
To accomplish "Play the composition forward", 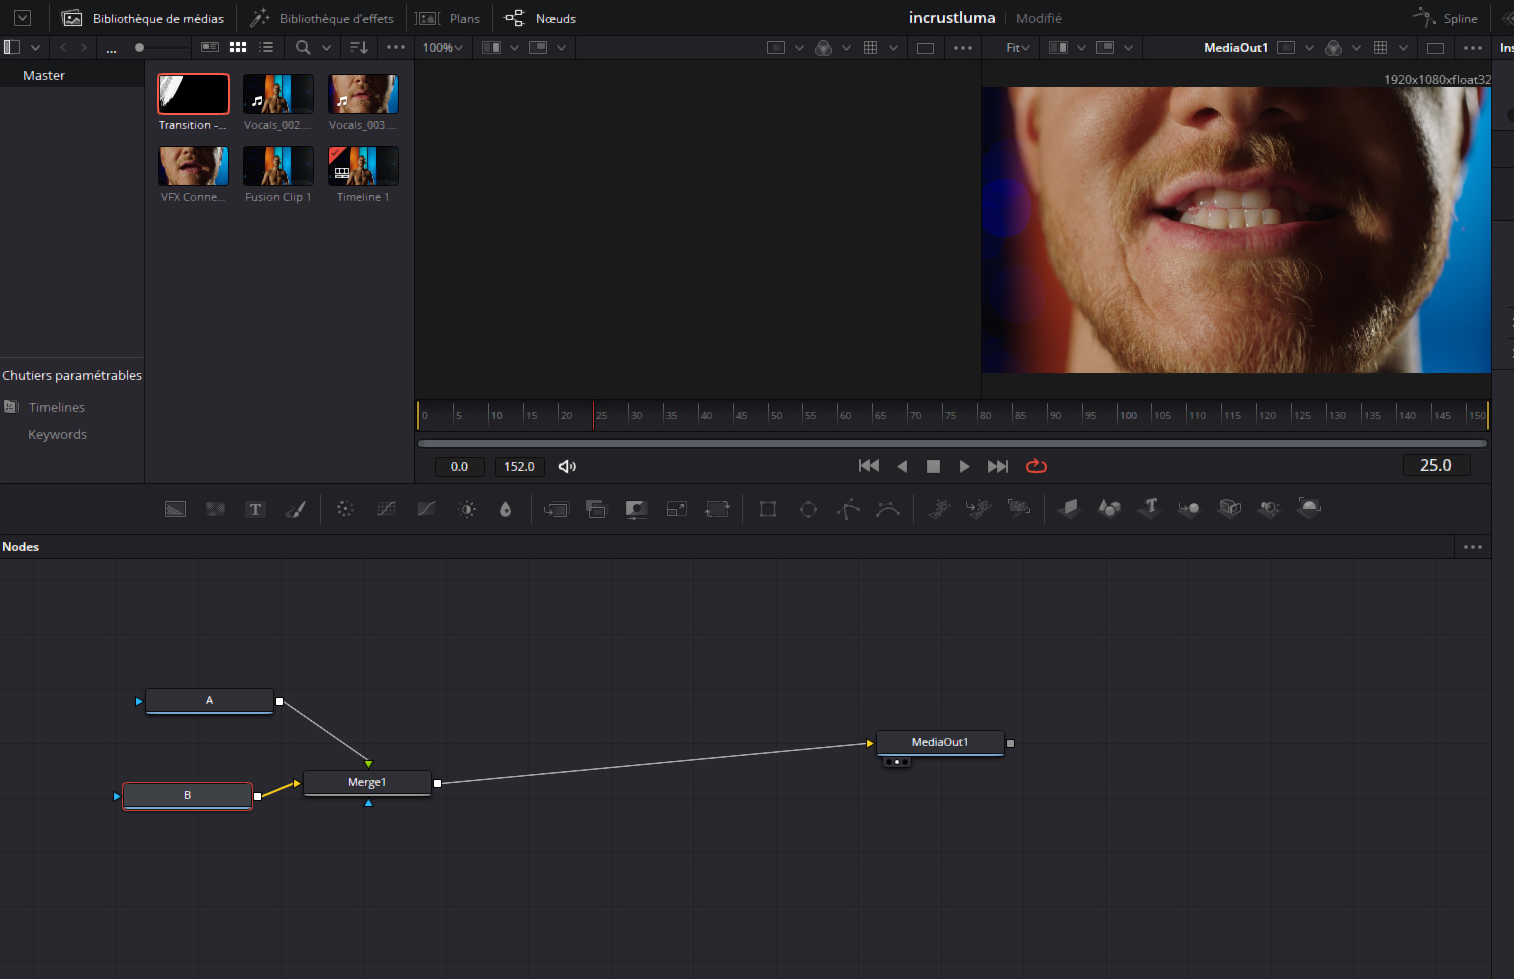I will pos(964,466).
